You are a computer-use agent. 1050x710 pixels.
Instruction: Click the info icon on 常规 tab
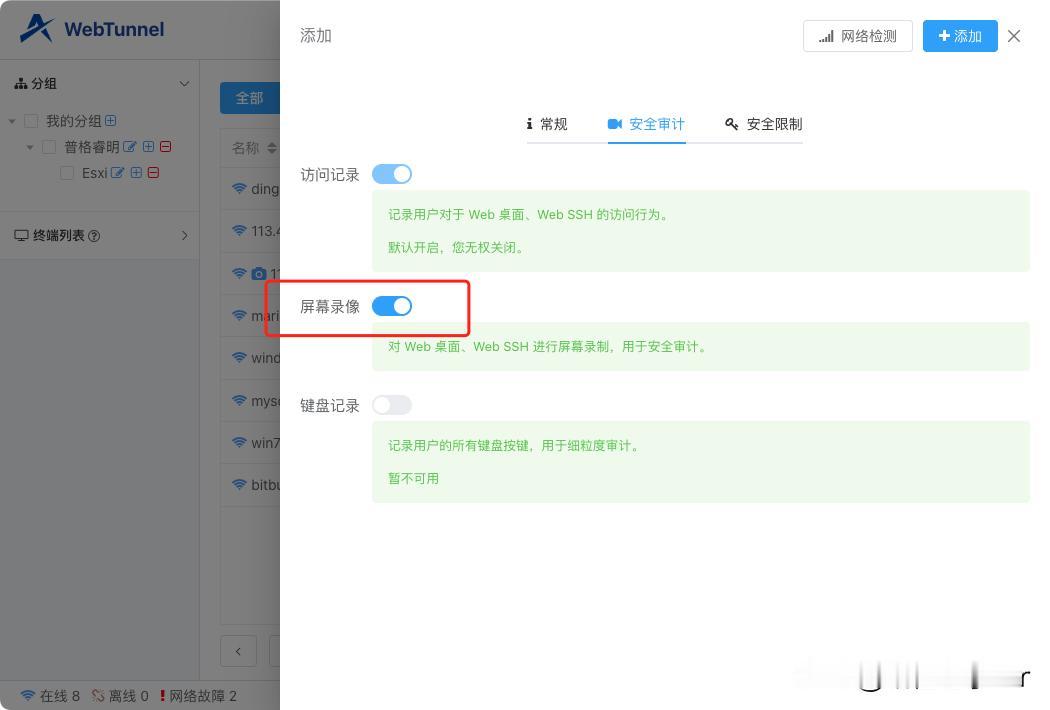tap(529, 124)
